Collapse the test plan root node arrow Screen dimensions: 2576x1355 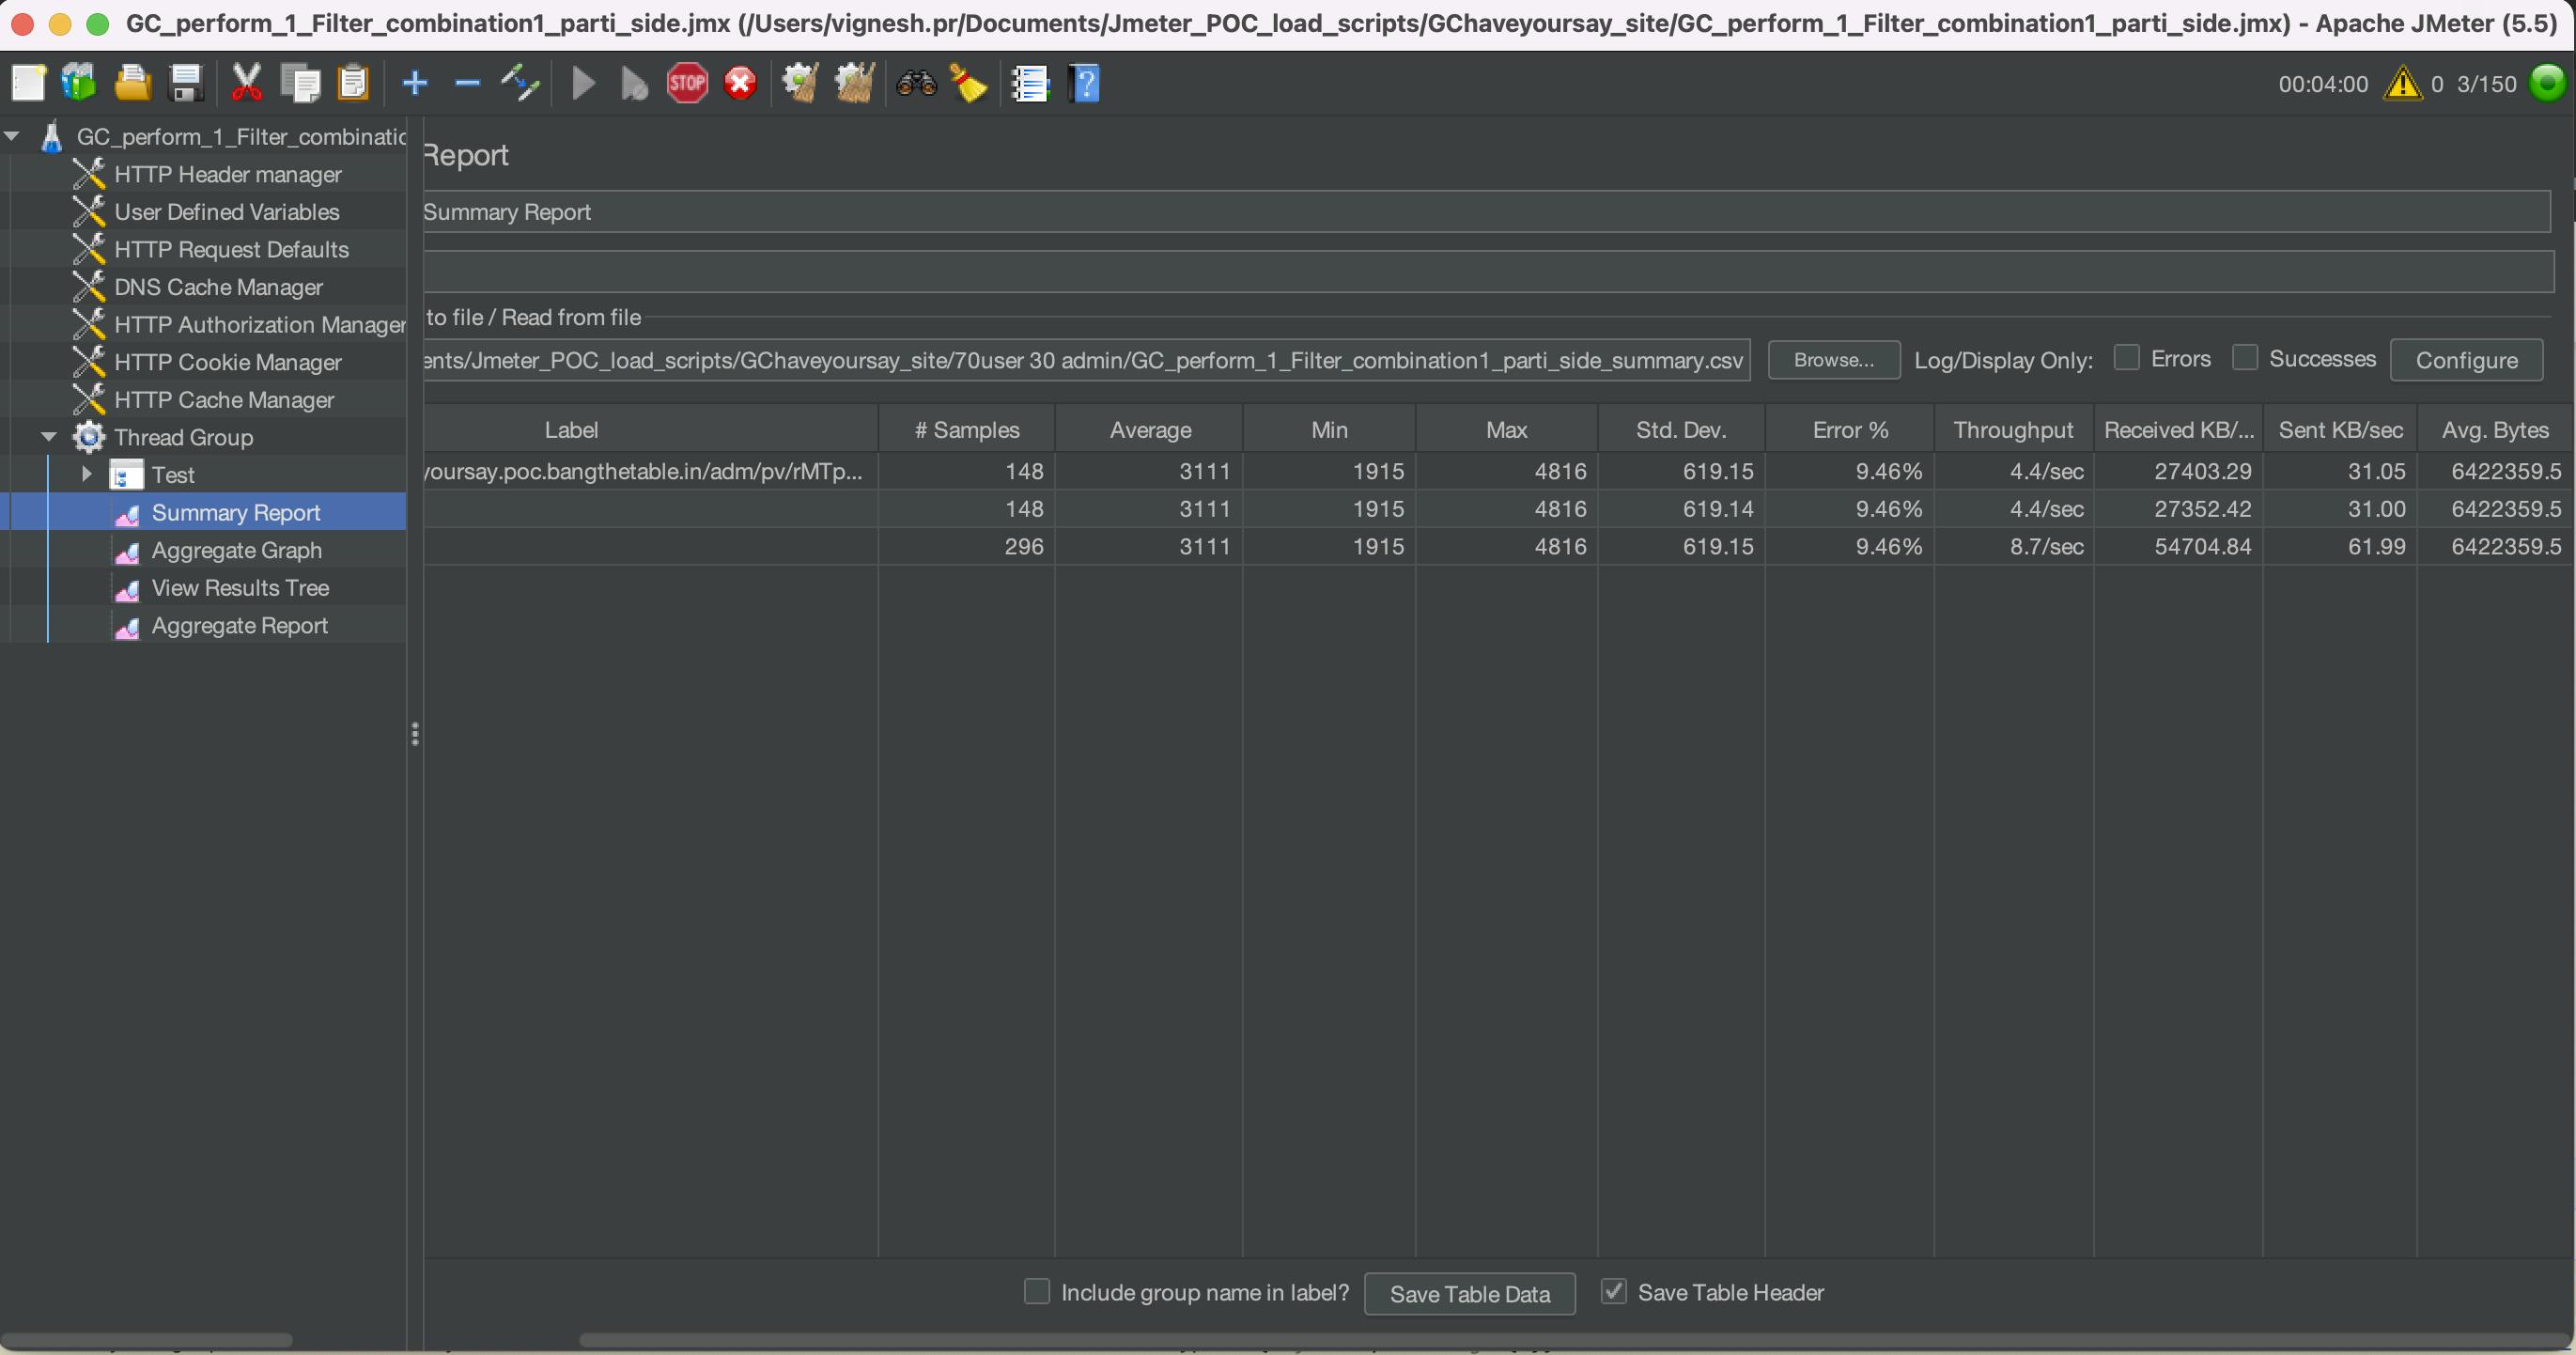[x=13, y=135]
